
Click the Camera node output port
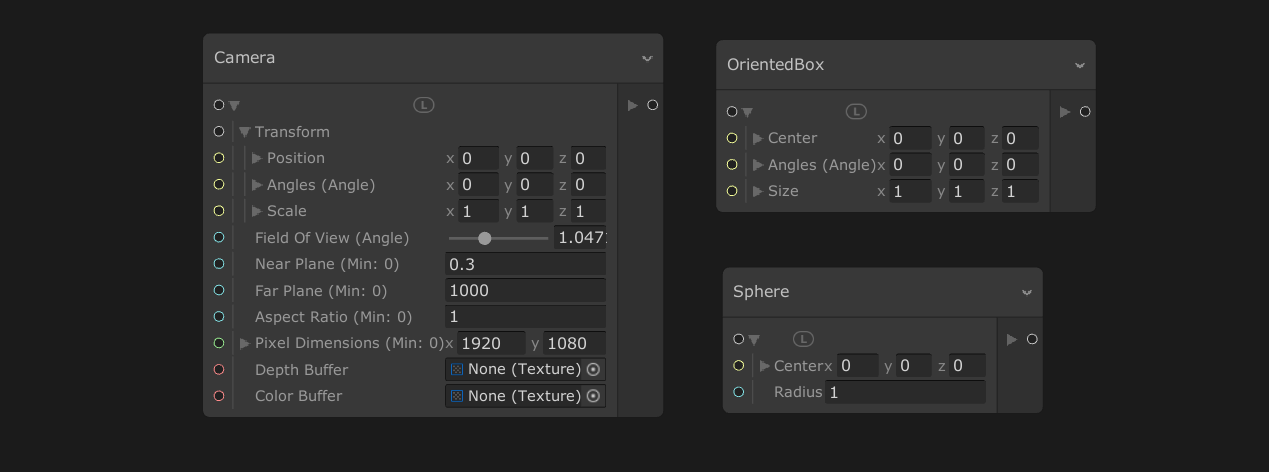pyautogui.click(x=653, y=105)
